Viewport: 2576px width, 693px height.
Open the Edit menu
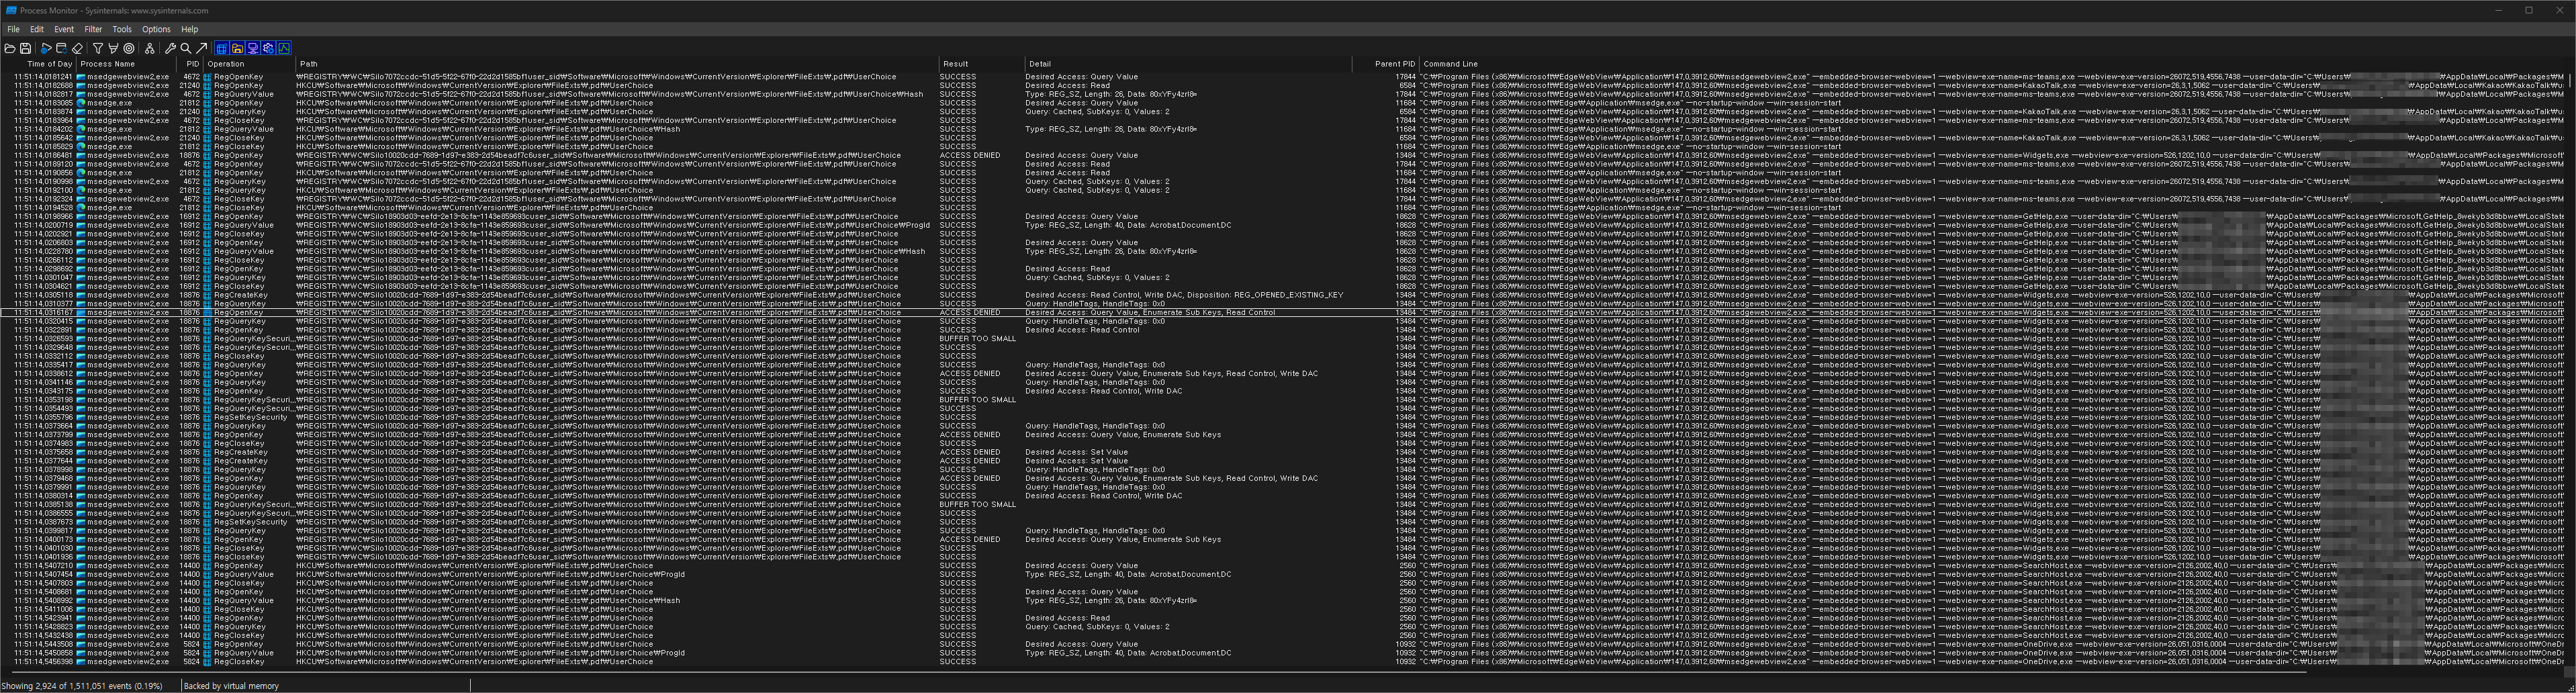pos(37,29)
